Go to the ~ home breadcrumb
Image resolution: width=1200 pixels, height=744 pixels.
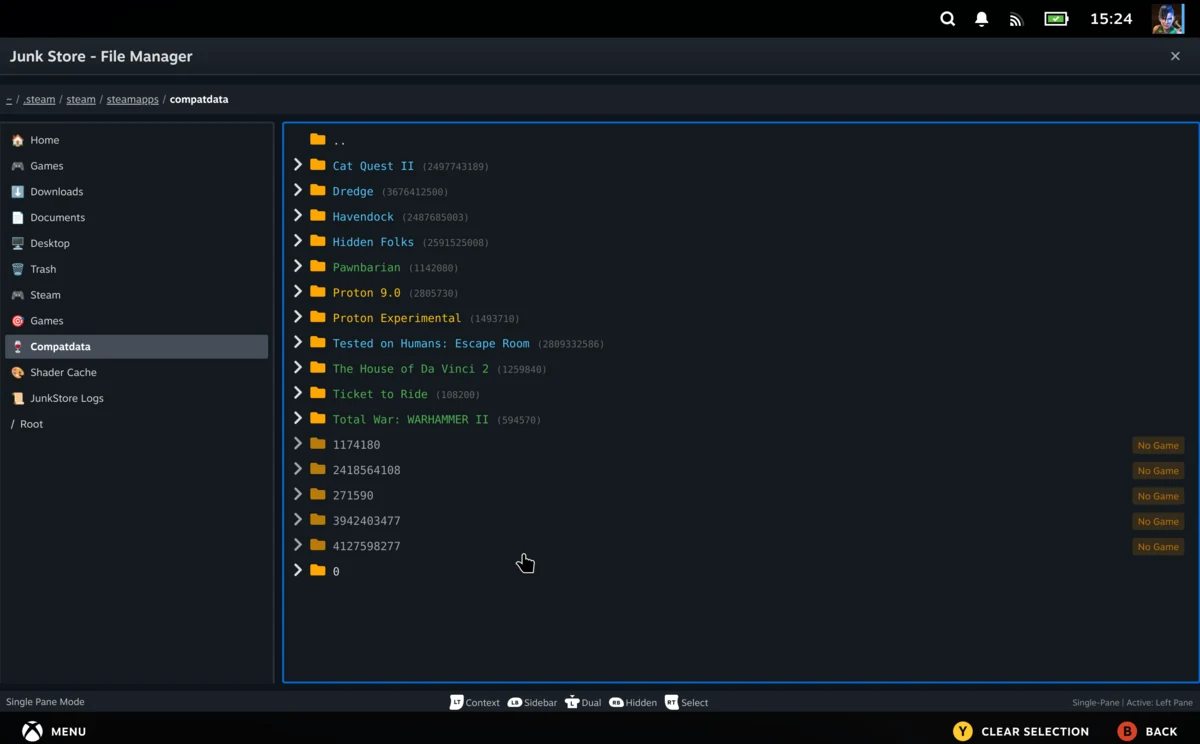click(9, 99)
